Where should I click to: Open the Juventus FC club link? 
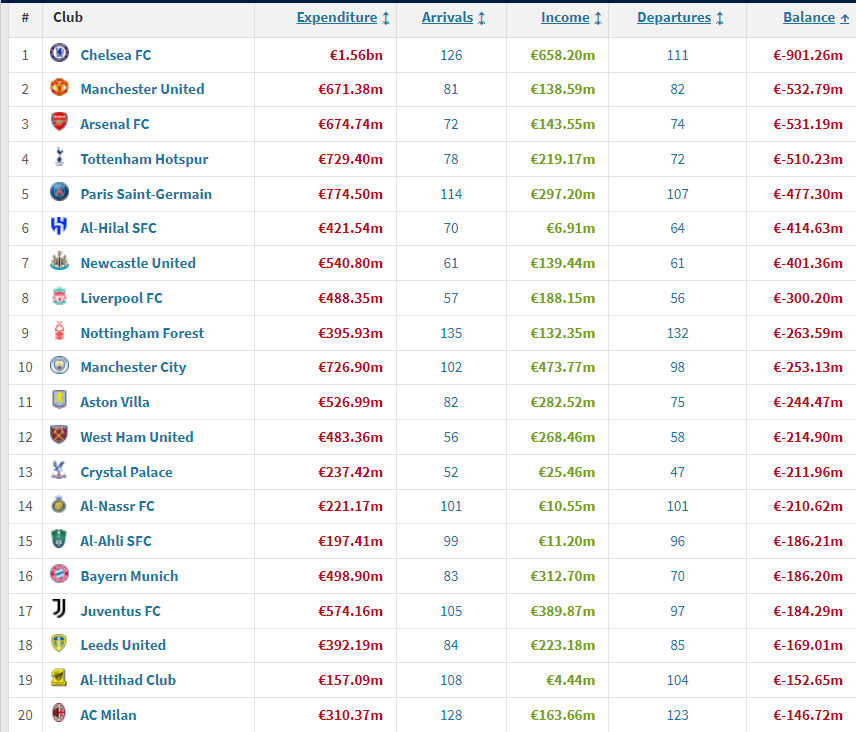coord(121,611)
